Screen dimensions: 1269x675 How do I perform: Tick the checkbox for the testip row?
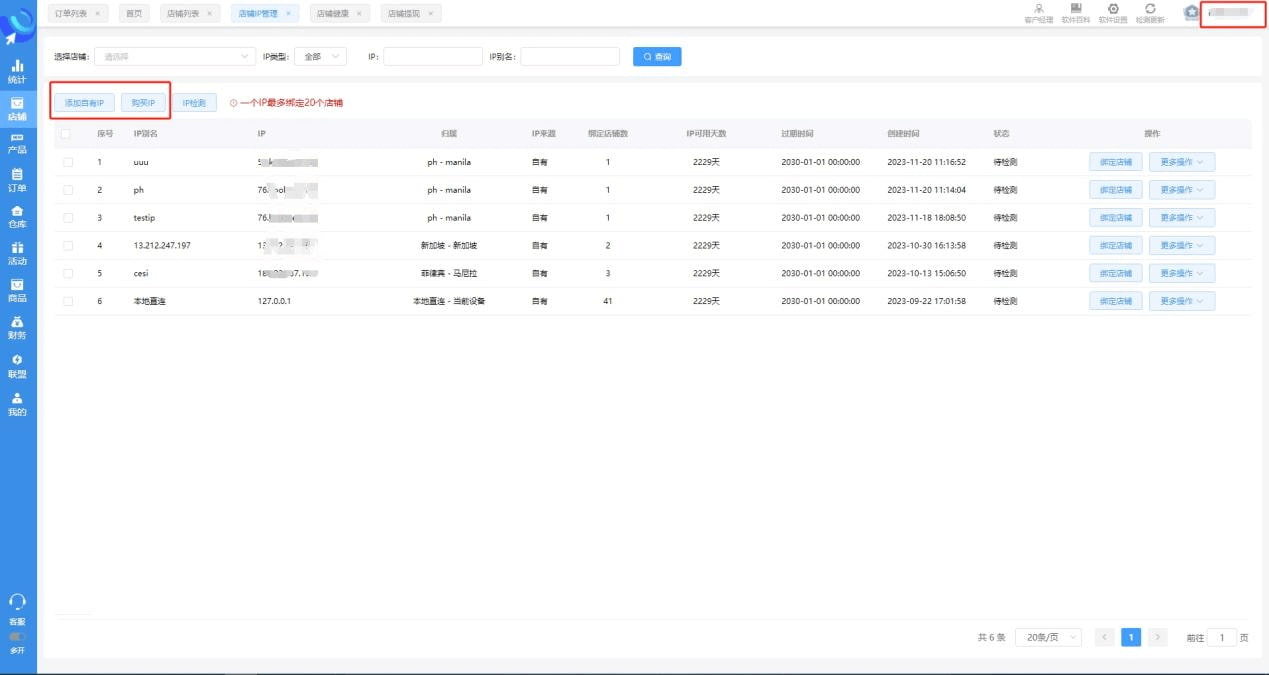[x=67, y=218]
